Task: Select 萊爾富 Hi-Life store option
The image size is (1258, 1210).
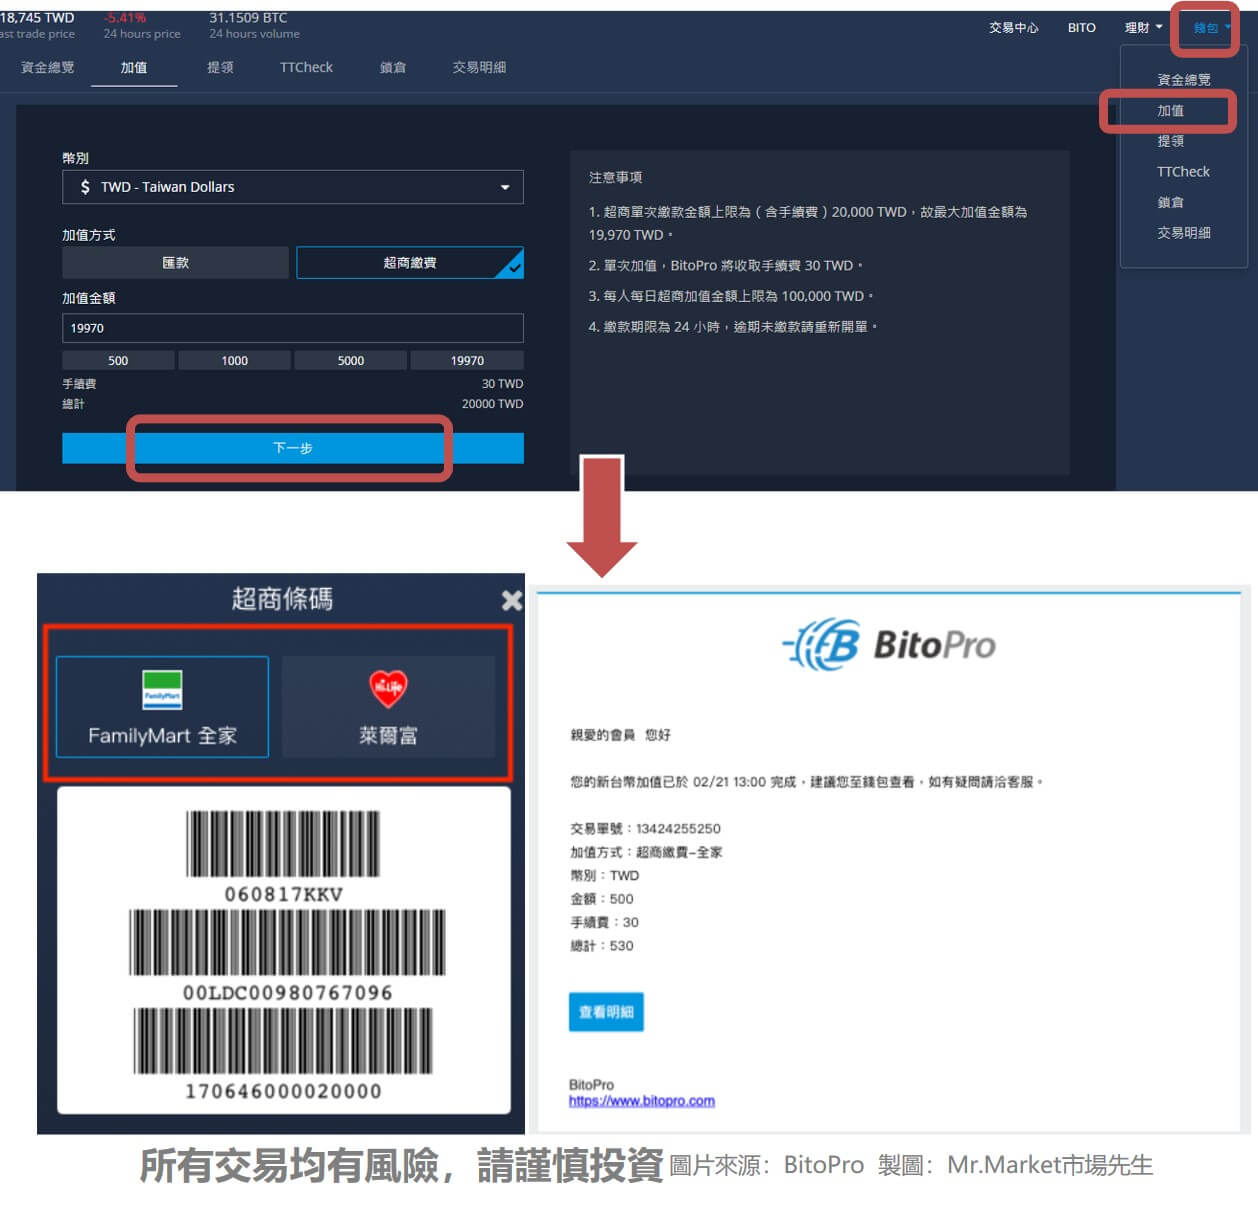Action: [x=388, y=706]
